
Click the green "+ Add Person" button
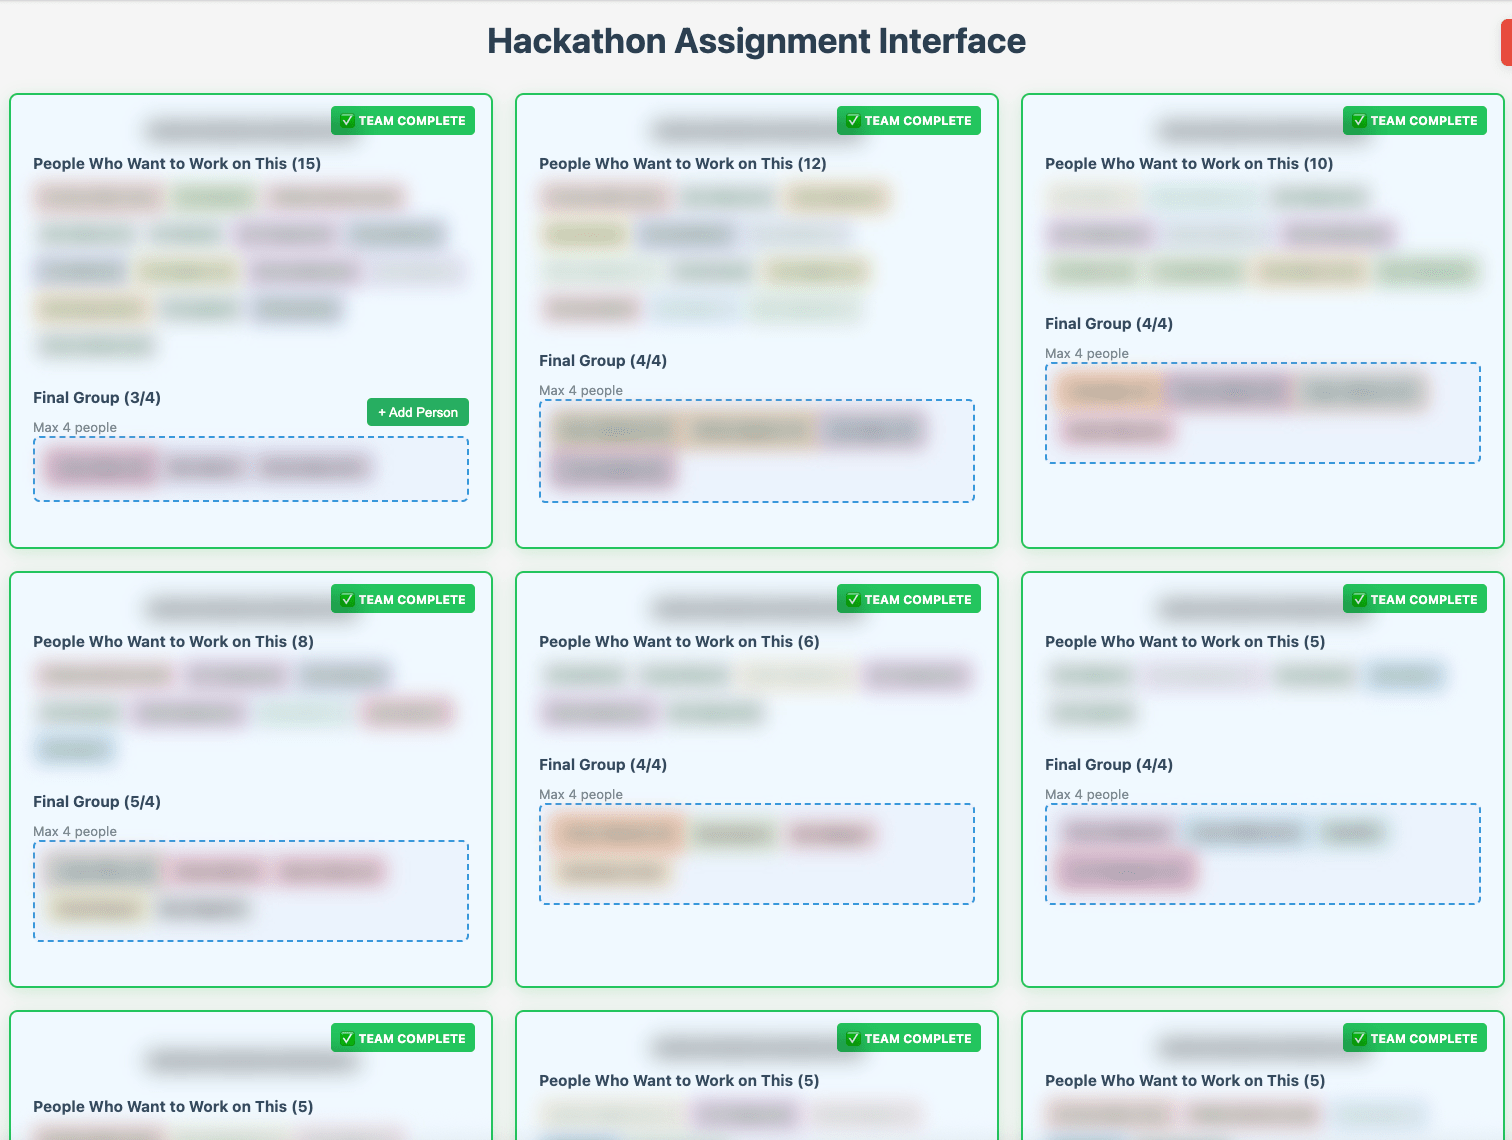point(417,412)
